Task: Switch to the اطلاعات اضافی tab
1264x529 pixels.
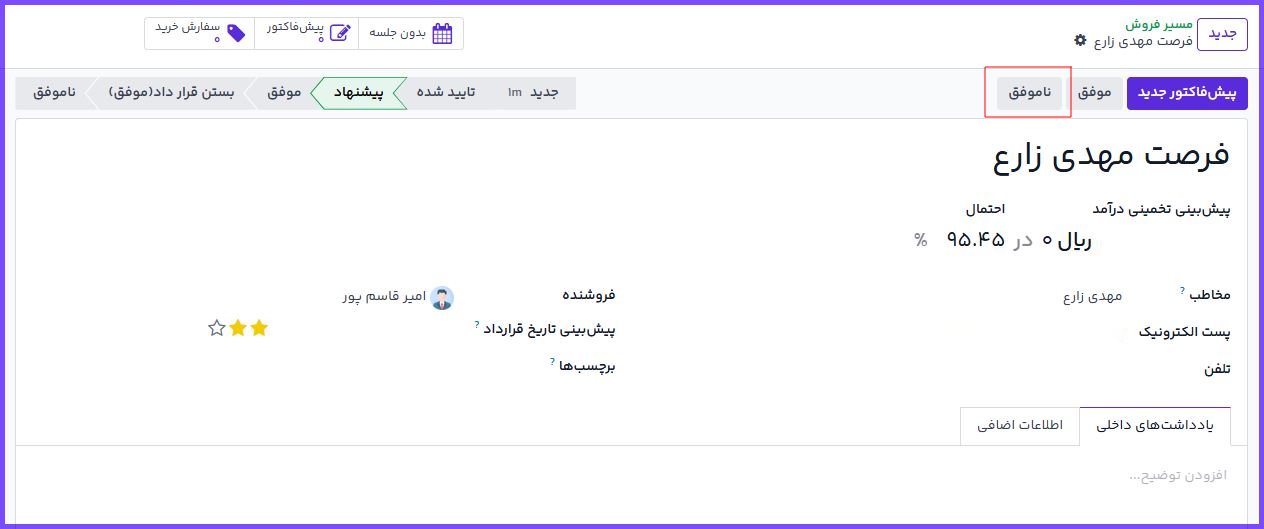Action: pyautogui.click(x=1013, y=425)
